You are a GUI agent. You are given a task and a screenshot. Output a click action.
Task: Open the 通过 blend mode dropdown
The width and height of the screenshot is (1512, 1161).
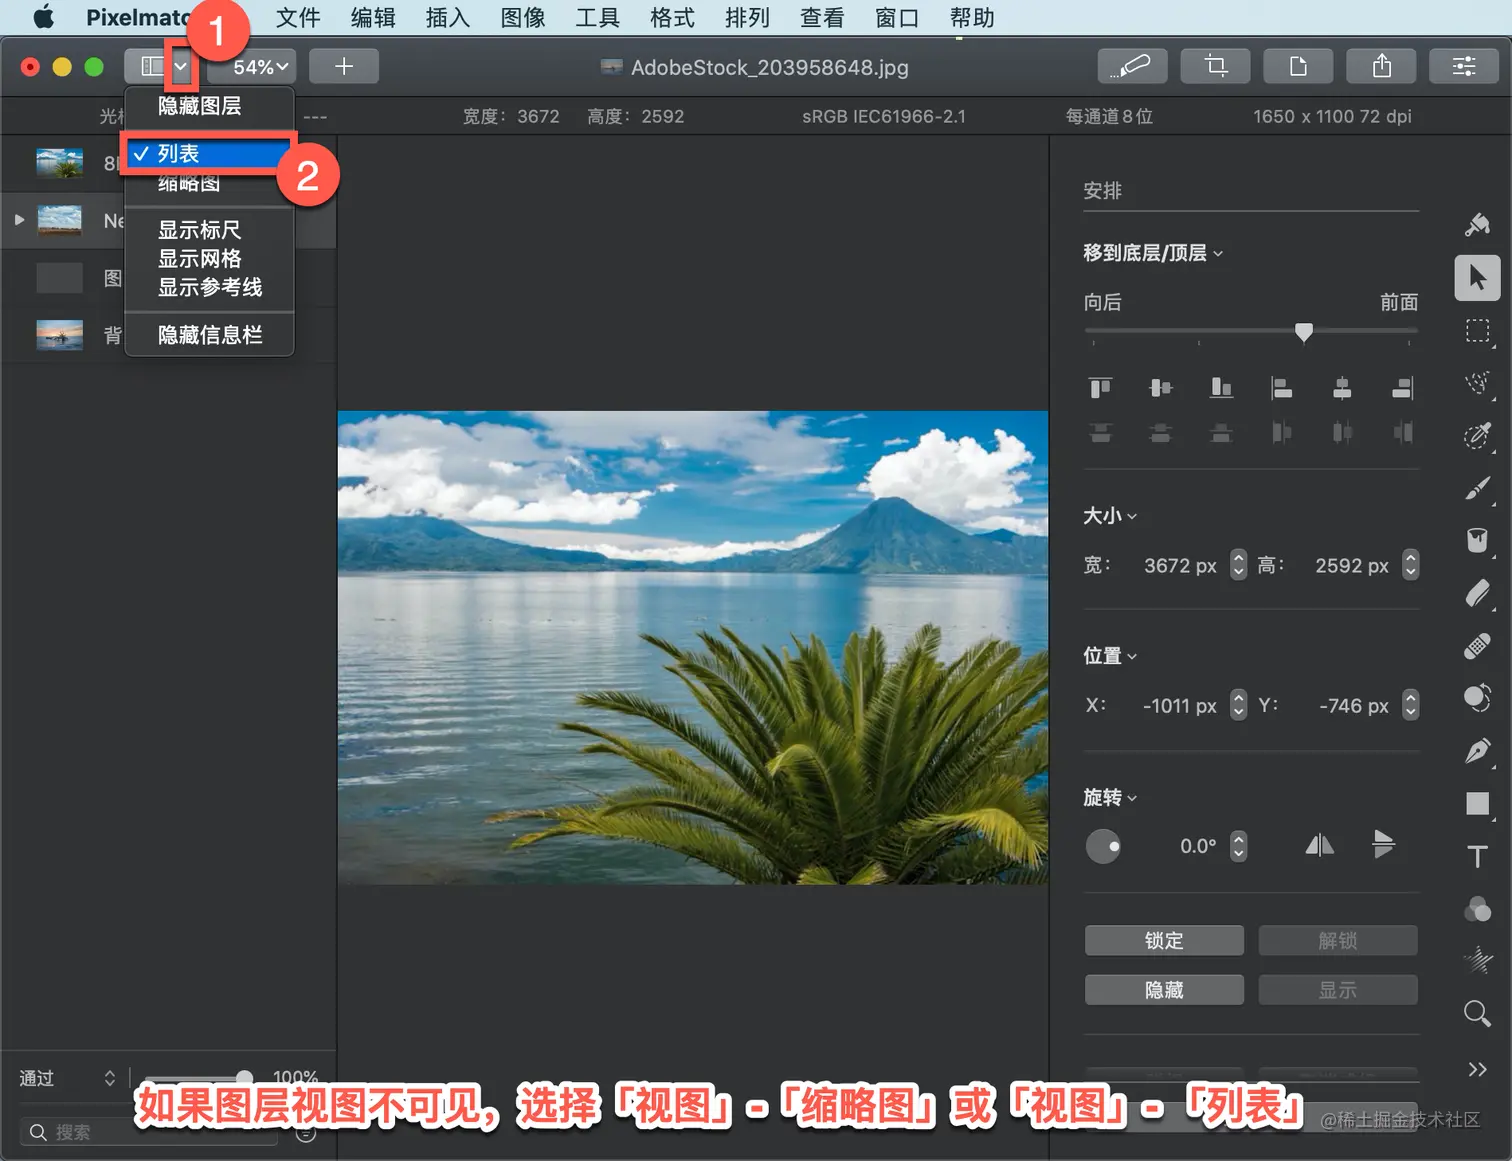[x=67, y=1078]
